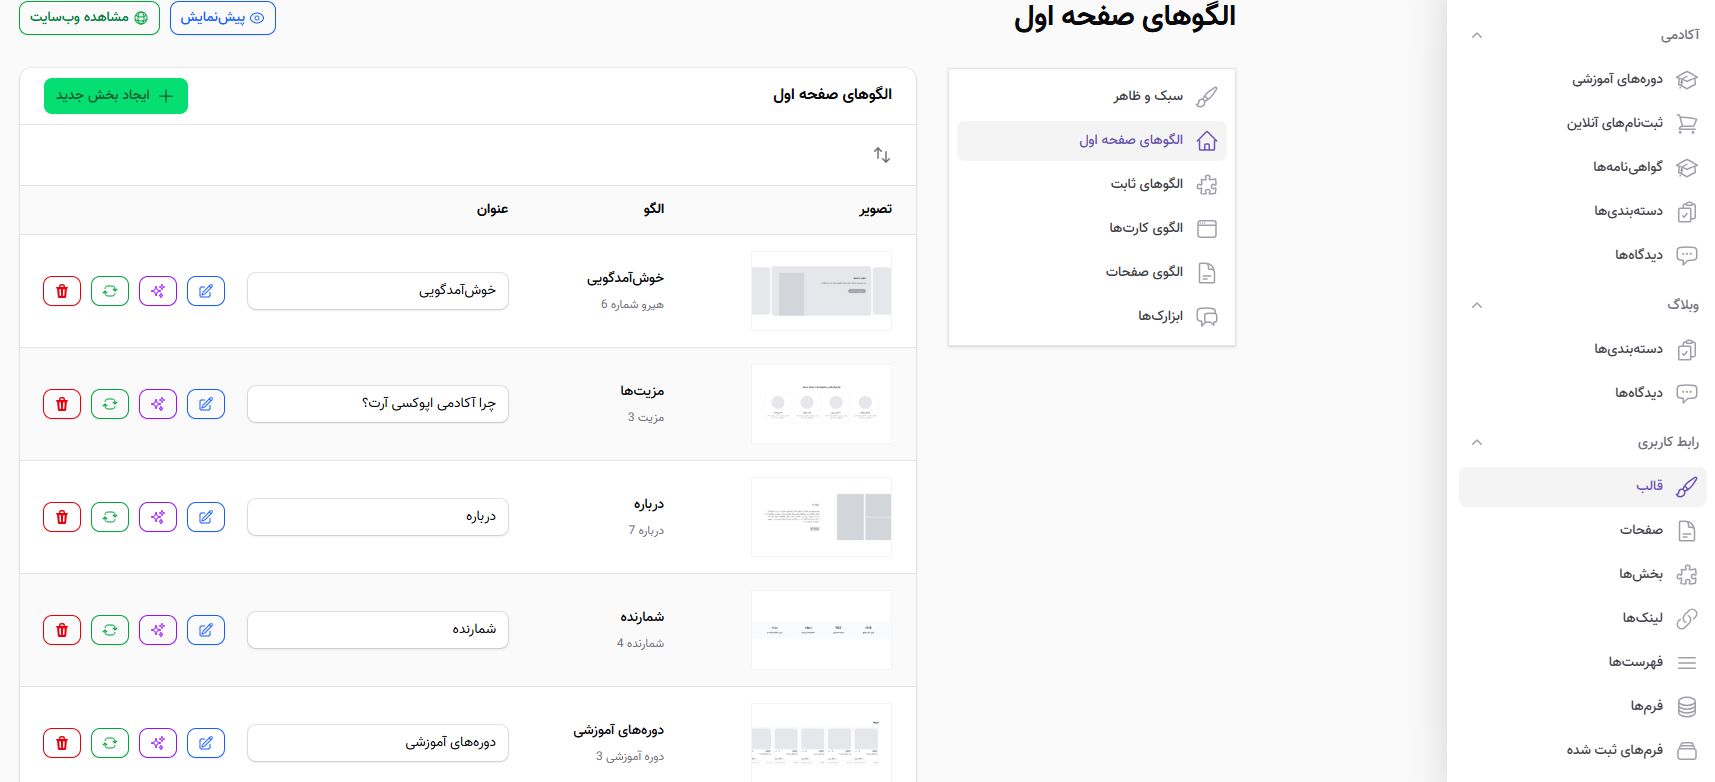The image size is (1715, 782).
Task: Collapse the رابط کاربری sidebar section
Action: point(1477,442)
